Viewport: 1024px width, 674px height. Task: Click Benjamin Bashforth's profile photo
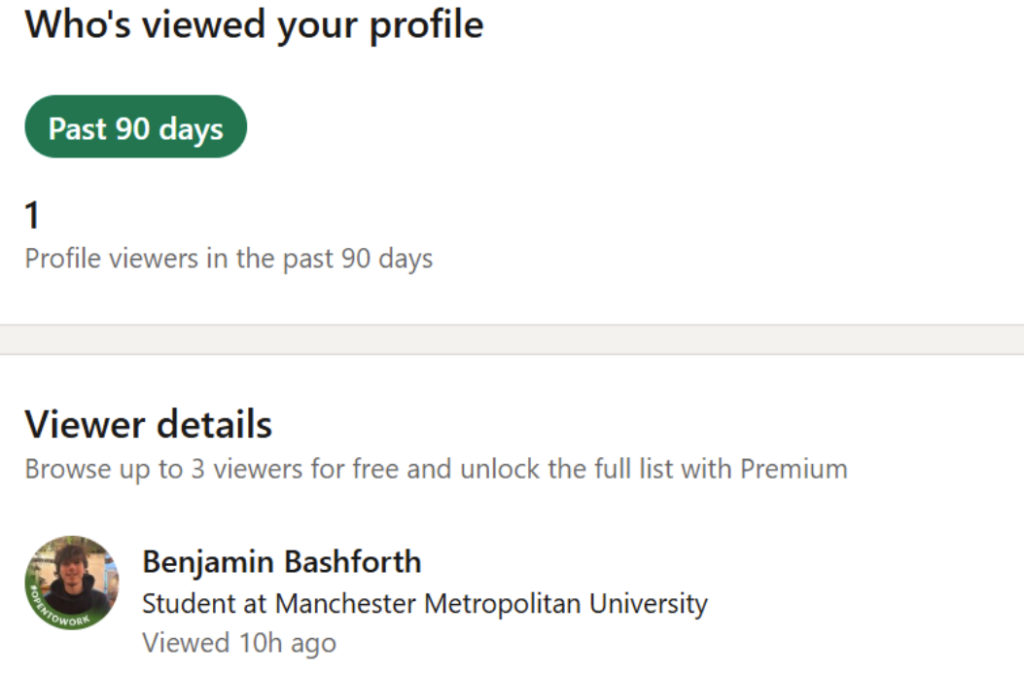coord(73,578)
